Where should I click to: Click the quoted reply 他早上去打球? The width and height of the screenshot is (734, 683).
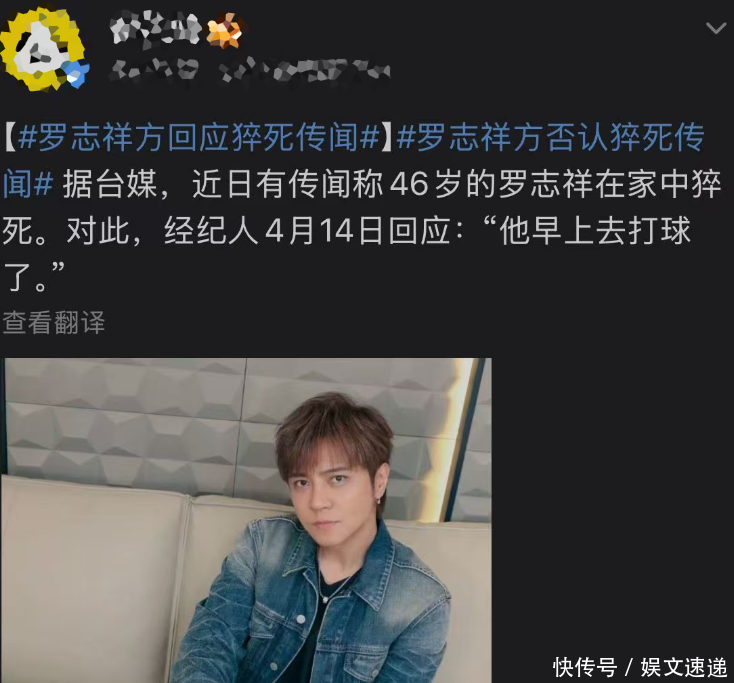point(595,231)
